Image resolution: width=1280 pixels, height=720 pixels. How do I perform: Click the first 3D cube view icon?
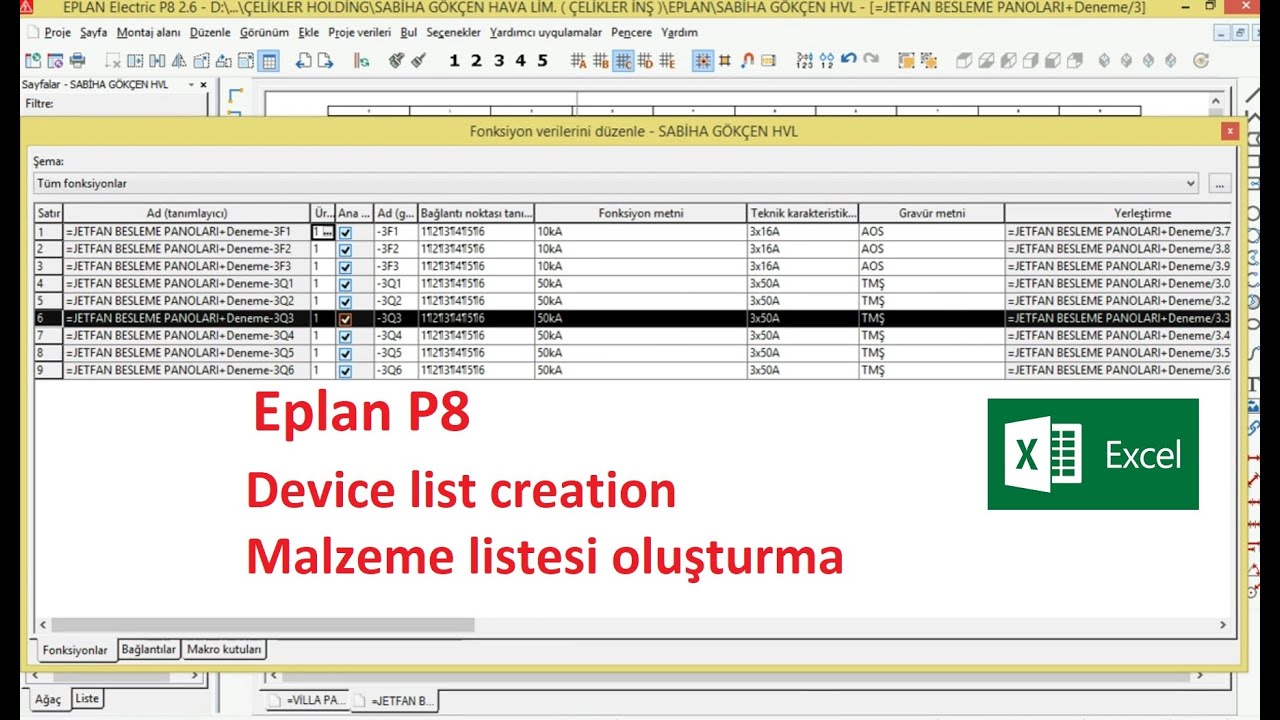click(964, 61)
